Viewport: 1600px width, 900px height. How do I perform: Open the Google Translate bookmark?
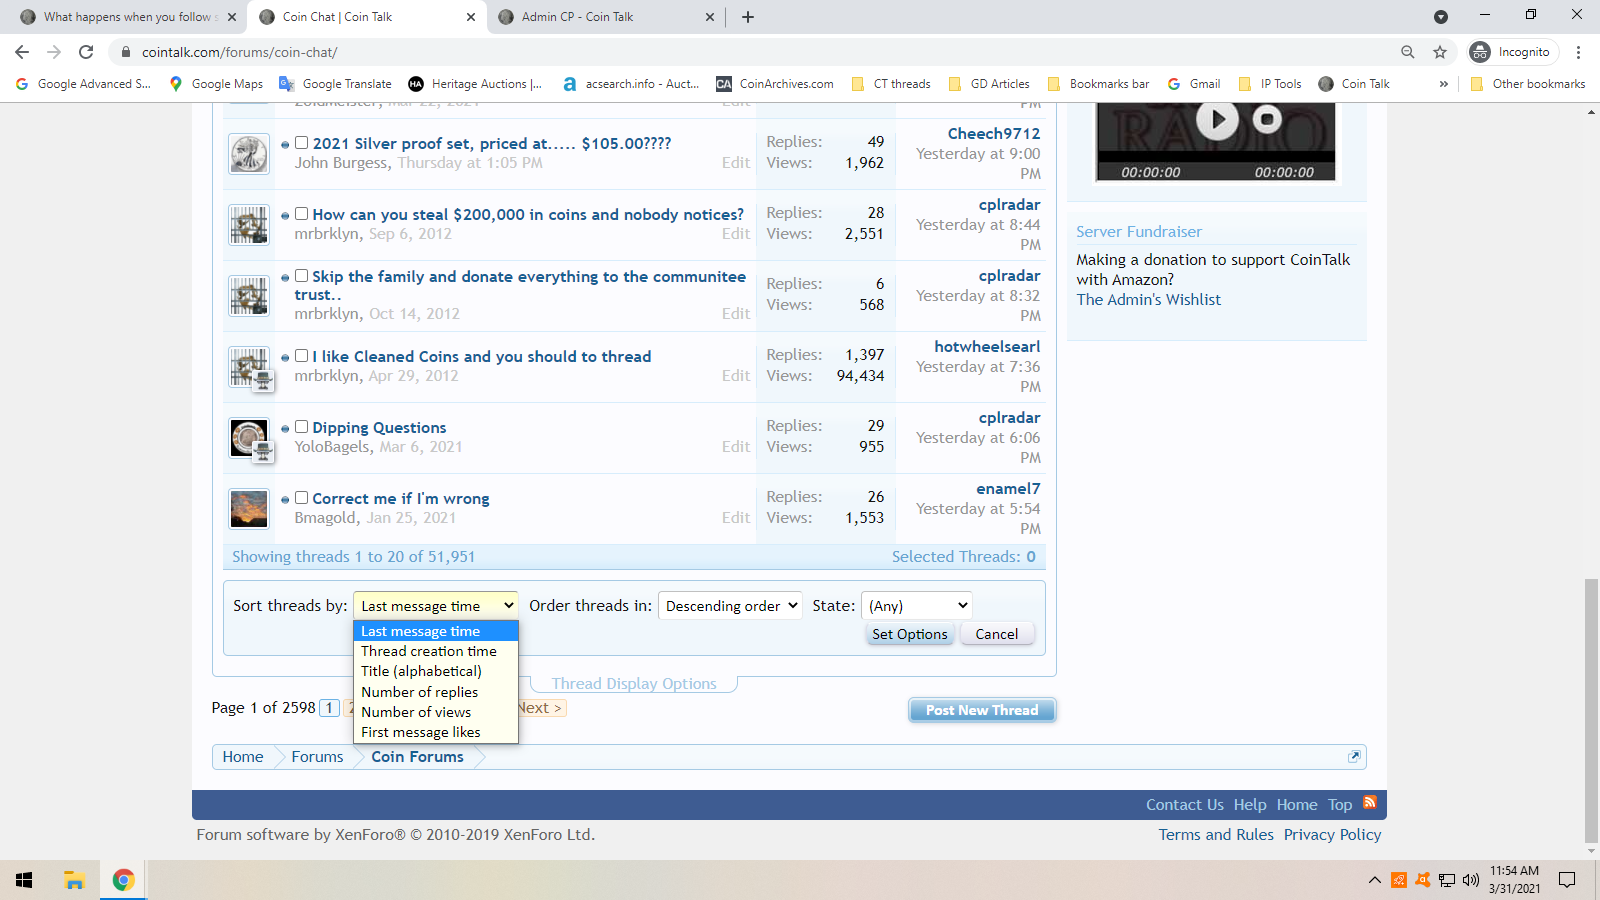[336, 84]
